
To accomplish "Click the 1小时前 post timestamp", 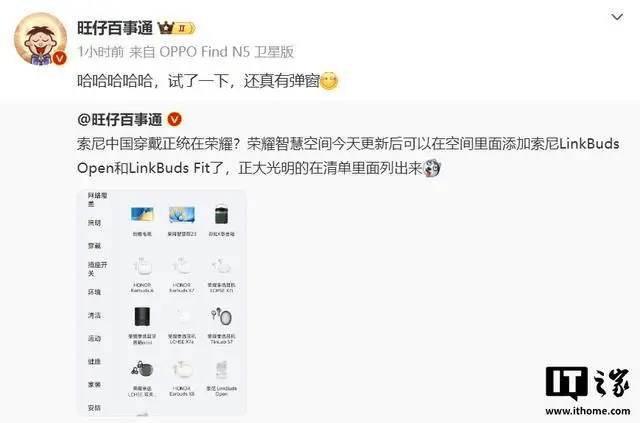I will point(100,52).
